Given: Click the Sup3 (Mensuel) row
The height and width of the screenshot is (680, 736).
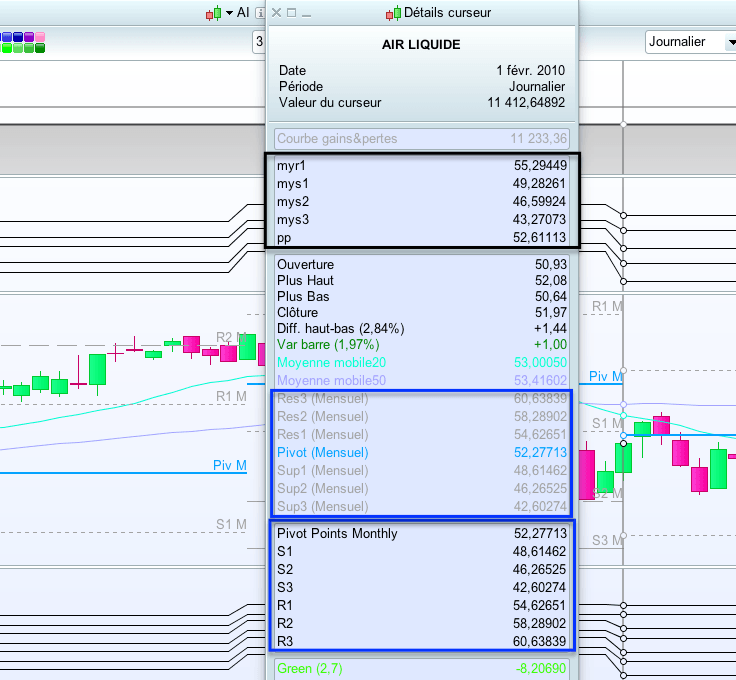Looking at the screenshot, I should coord(422,506).
